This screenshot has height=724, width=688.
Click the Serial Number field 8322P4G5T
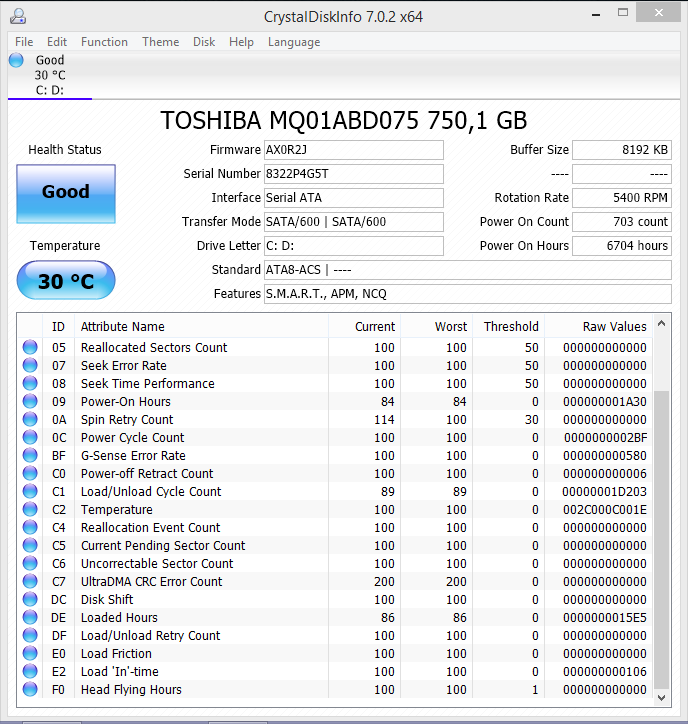tap(354, 174)
